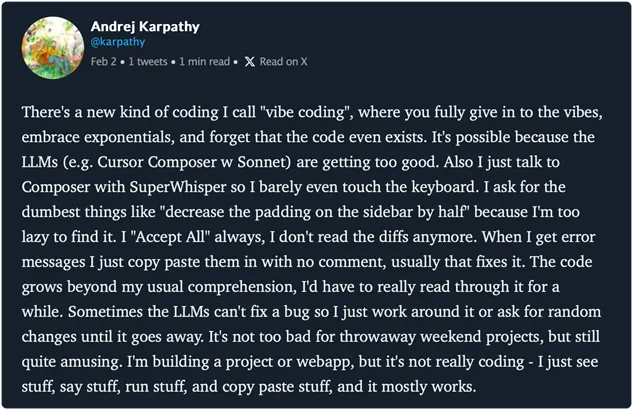
Task: Click the 1 tweets count label
Action: 148,62
